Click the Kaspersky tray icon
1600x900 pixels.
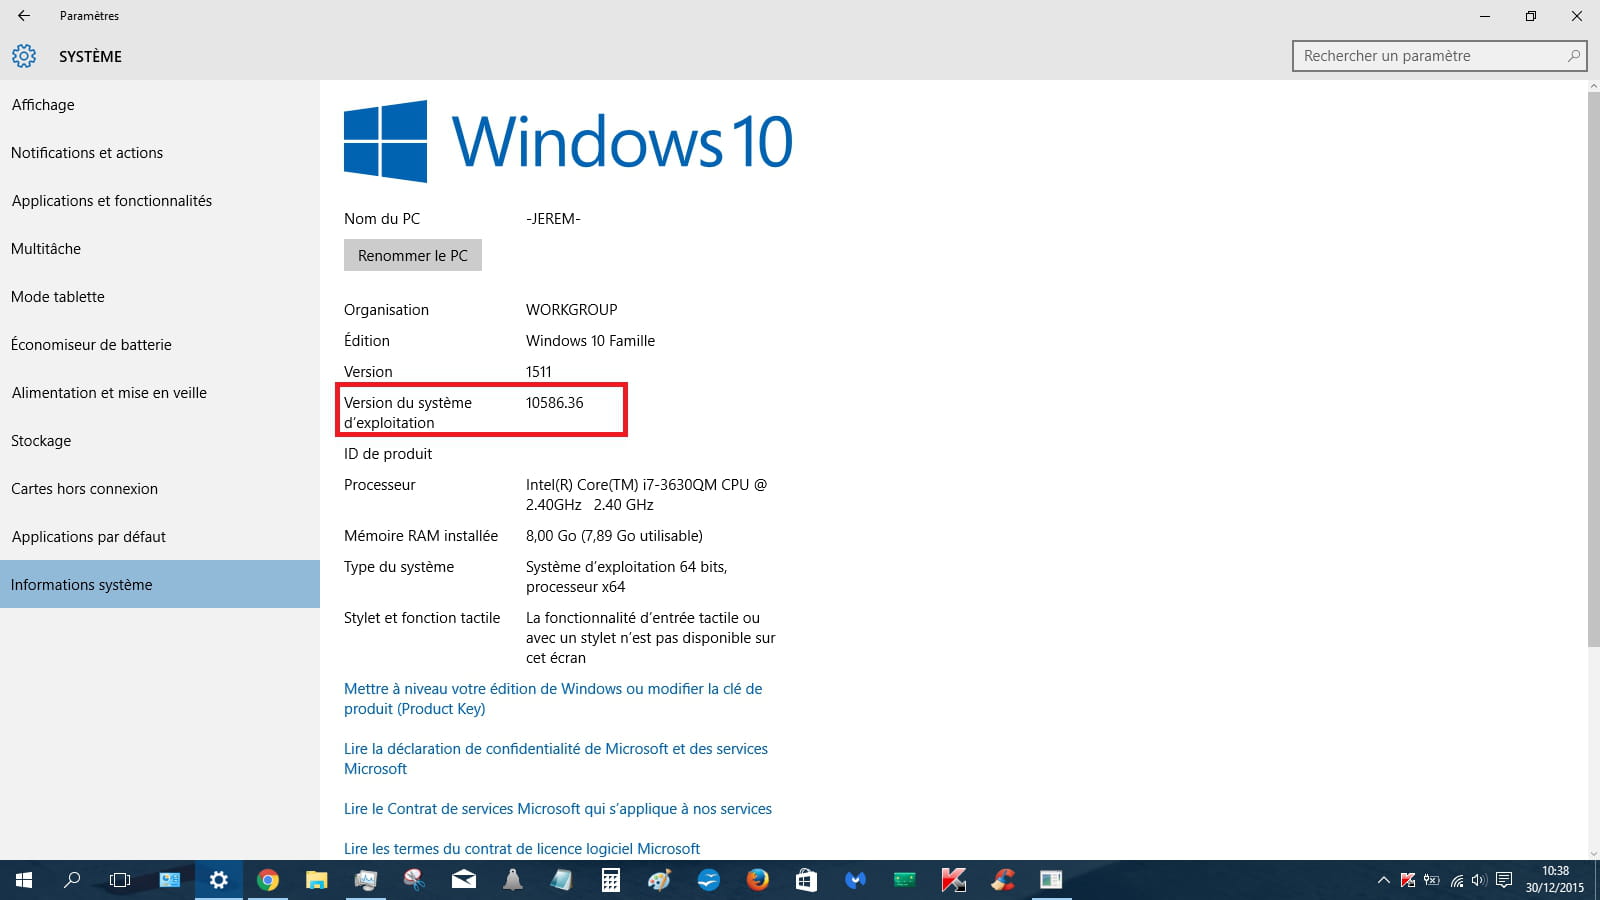tap(1408, 880)
